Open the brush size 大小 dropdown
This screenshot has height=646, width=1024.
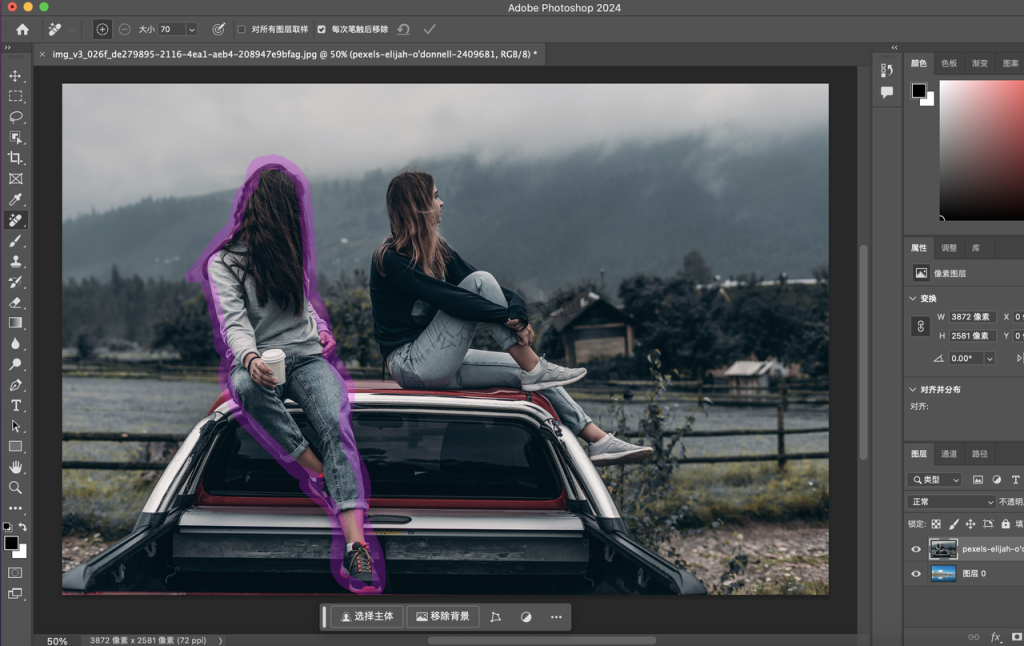[192, 29]
